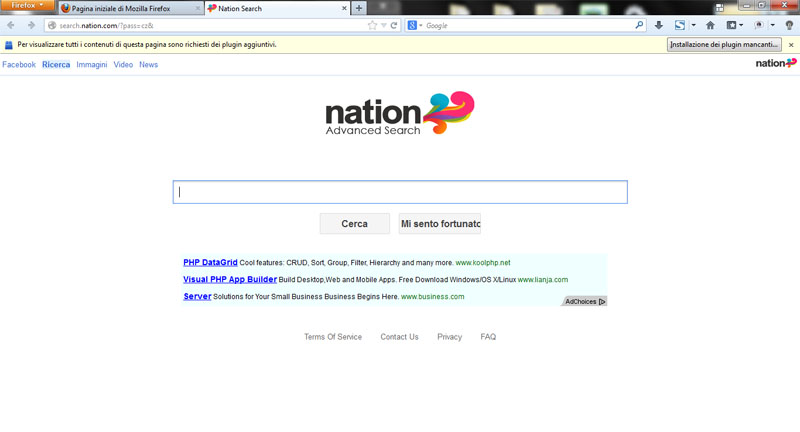The height and width of the screenshot is (432, 800).
Task: Expand the dropdown next to the round addon icon
Action: pyautogui.click(x=772, y=25)
